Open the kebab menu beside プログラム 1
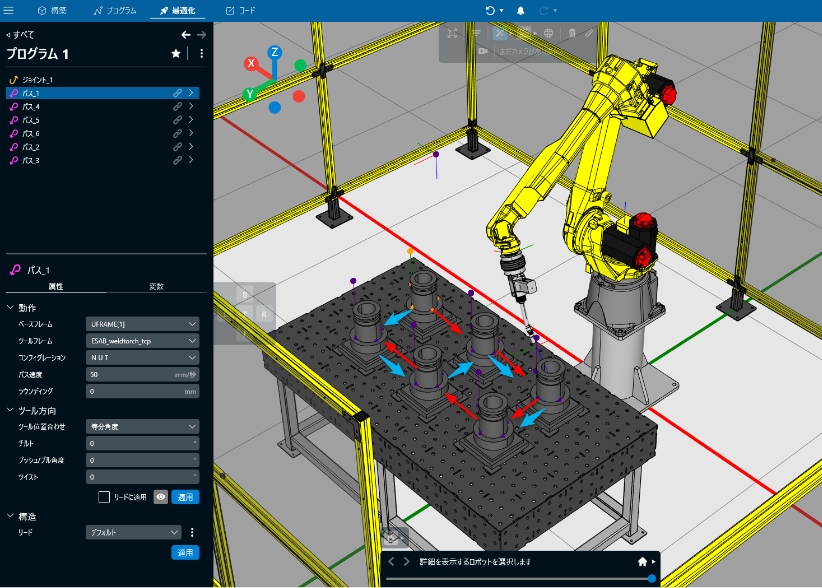 tap(200, 54)
